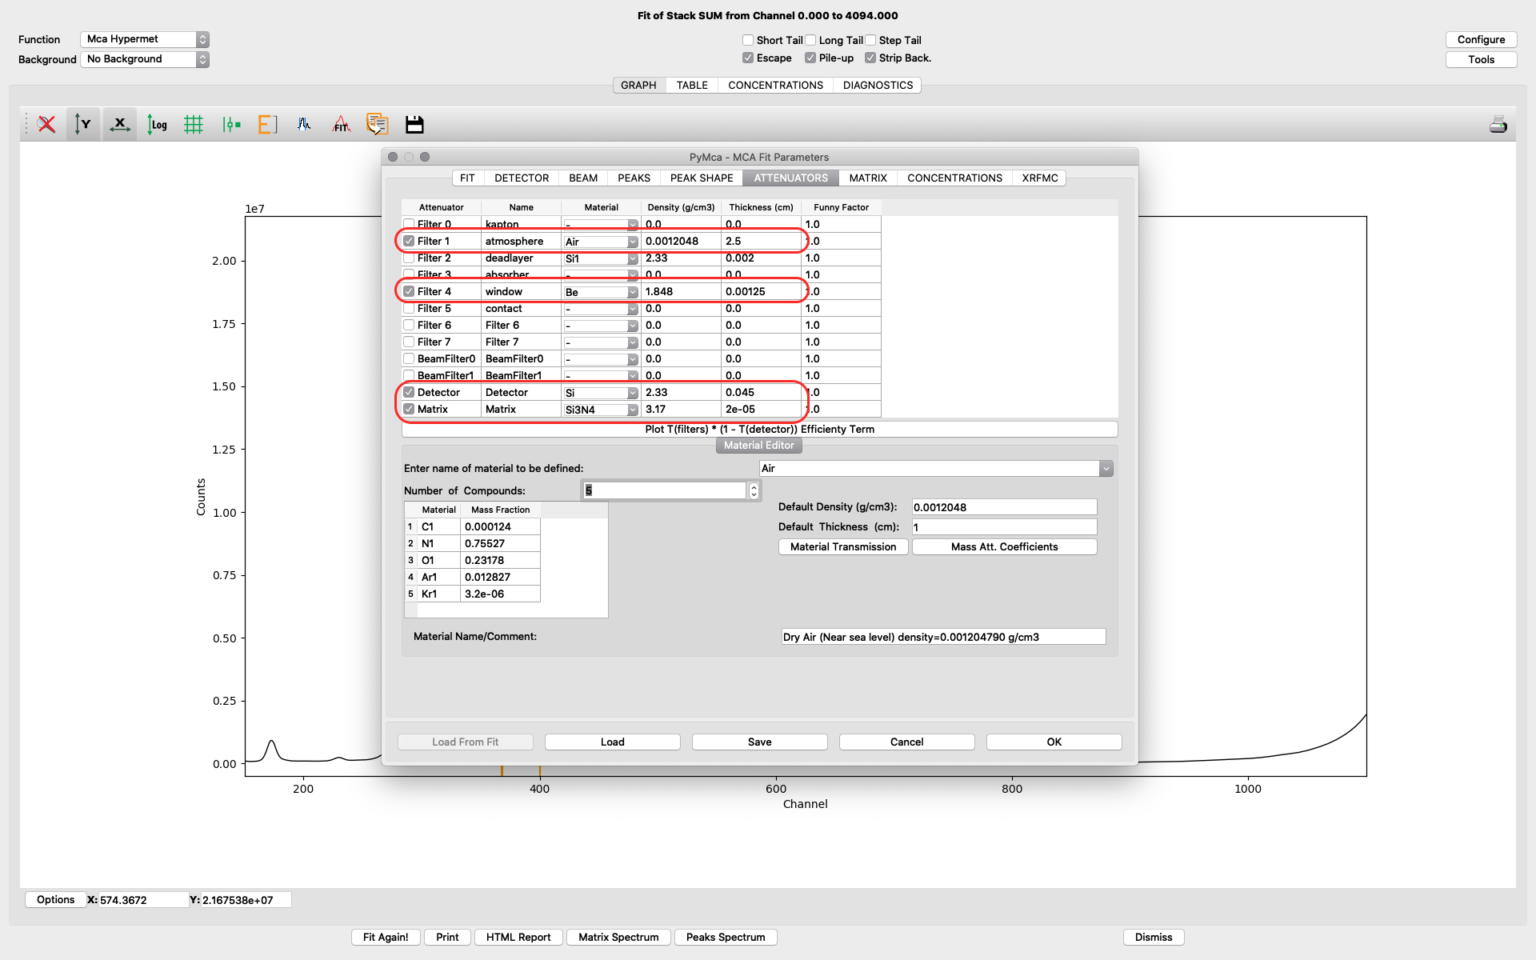Viewport: 1536px width, 960px height.
Task: Enable the Short Tail checkbox
Action: point(747,40)
